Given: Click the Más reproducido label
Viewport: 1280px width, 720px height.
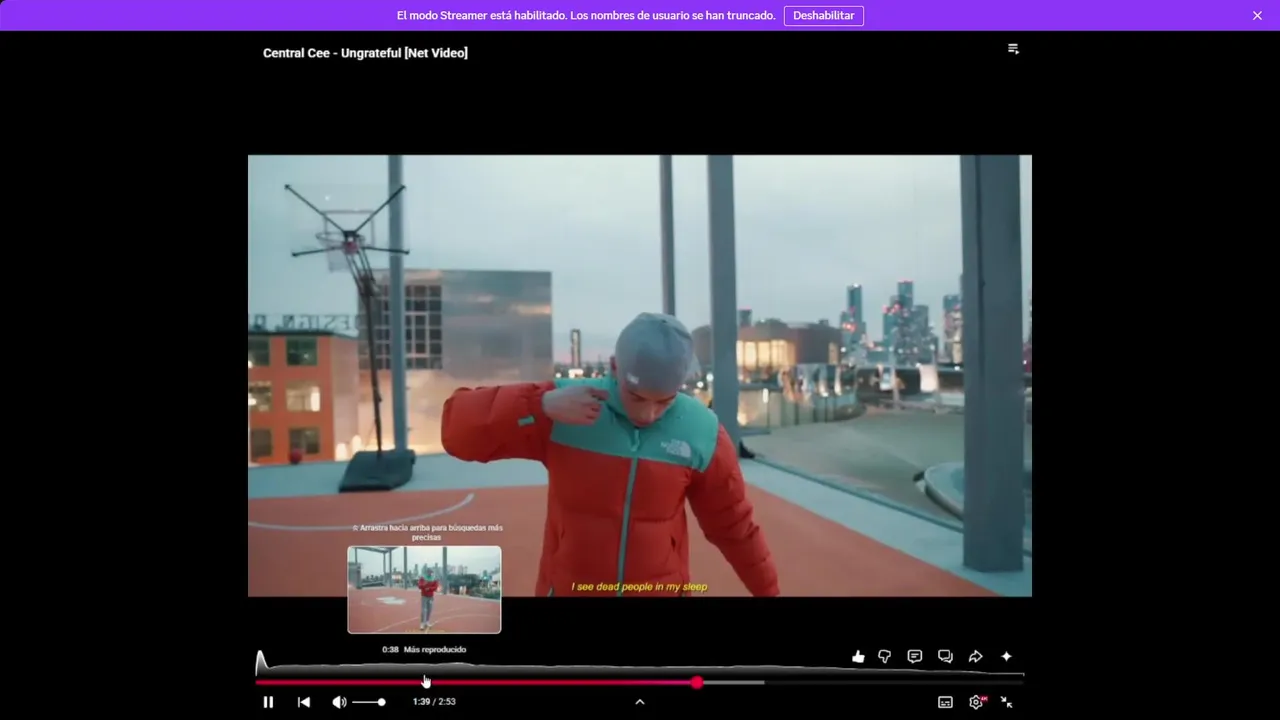Looking at the screenshot, I should coord(435,650).
